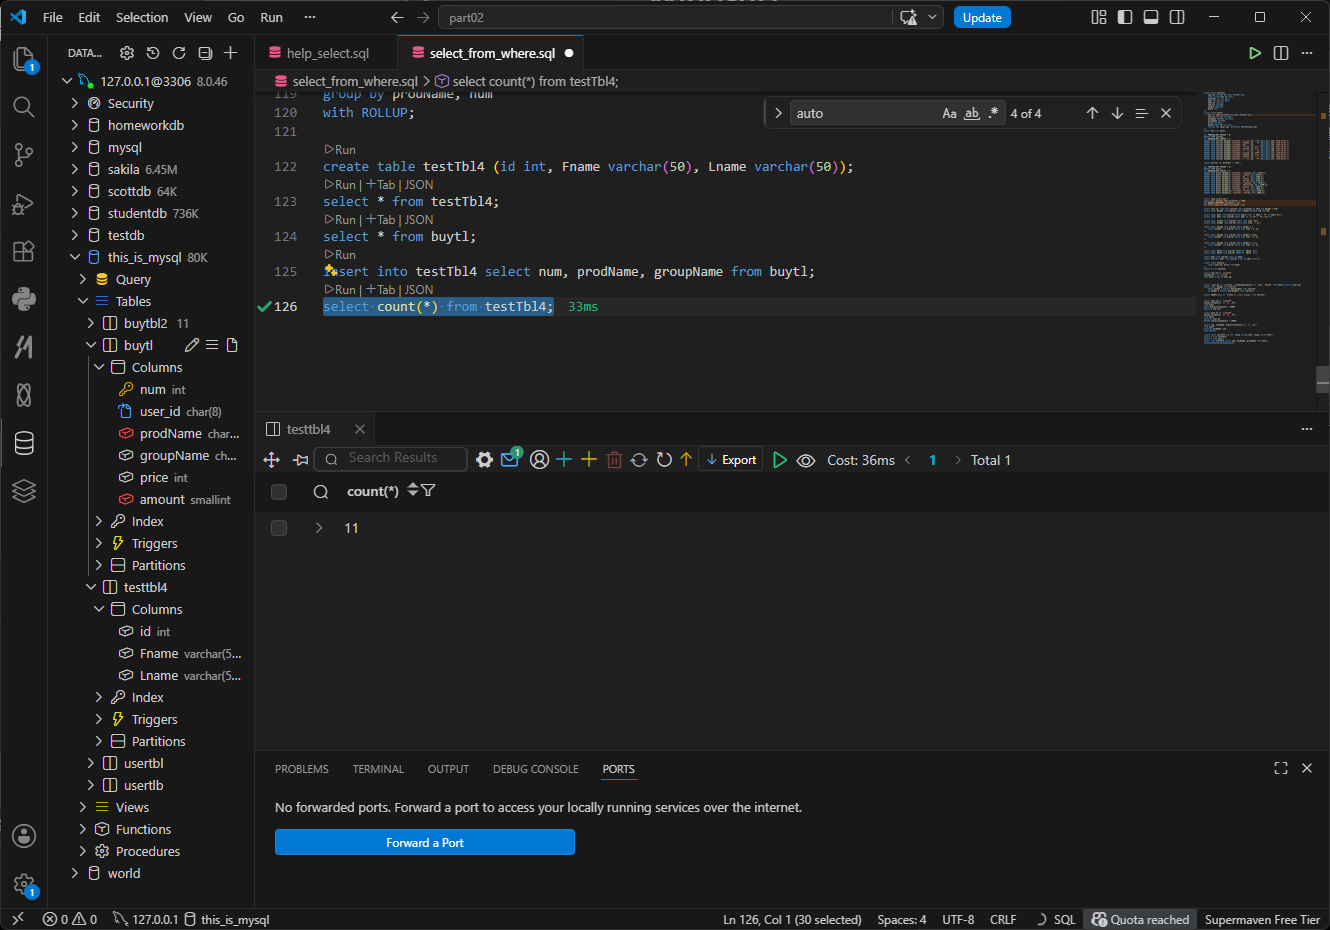This screenshot has height=930, width=1330.
Task: Open the Source Control view
Action: click(24, 155)
